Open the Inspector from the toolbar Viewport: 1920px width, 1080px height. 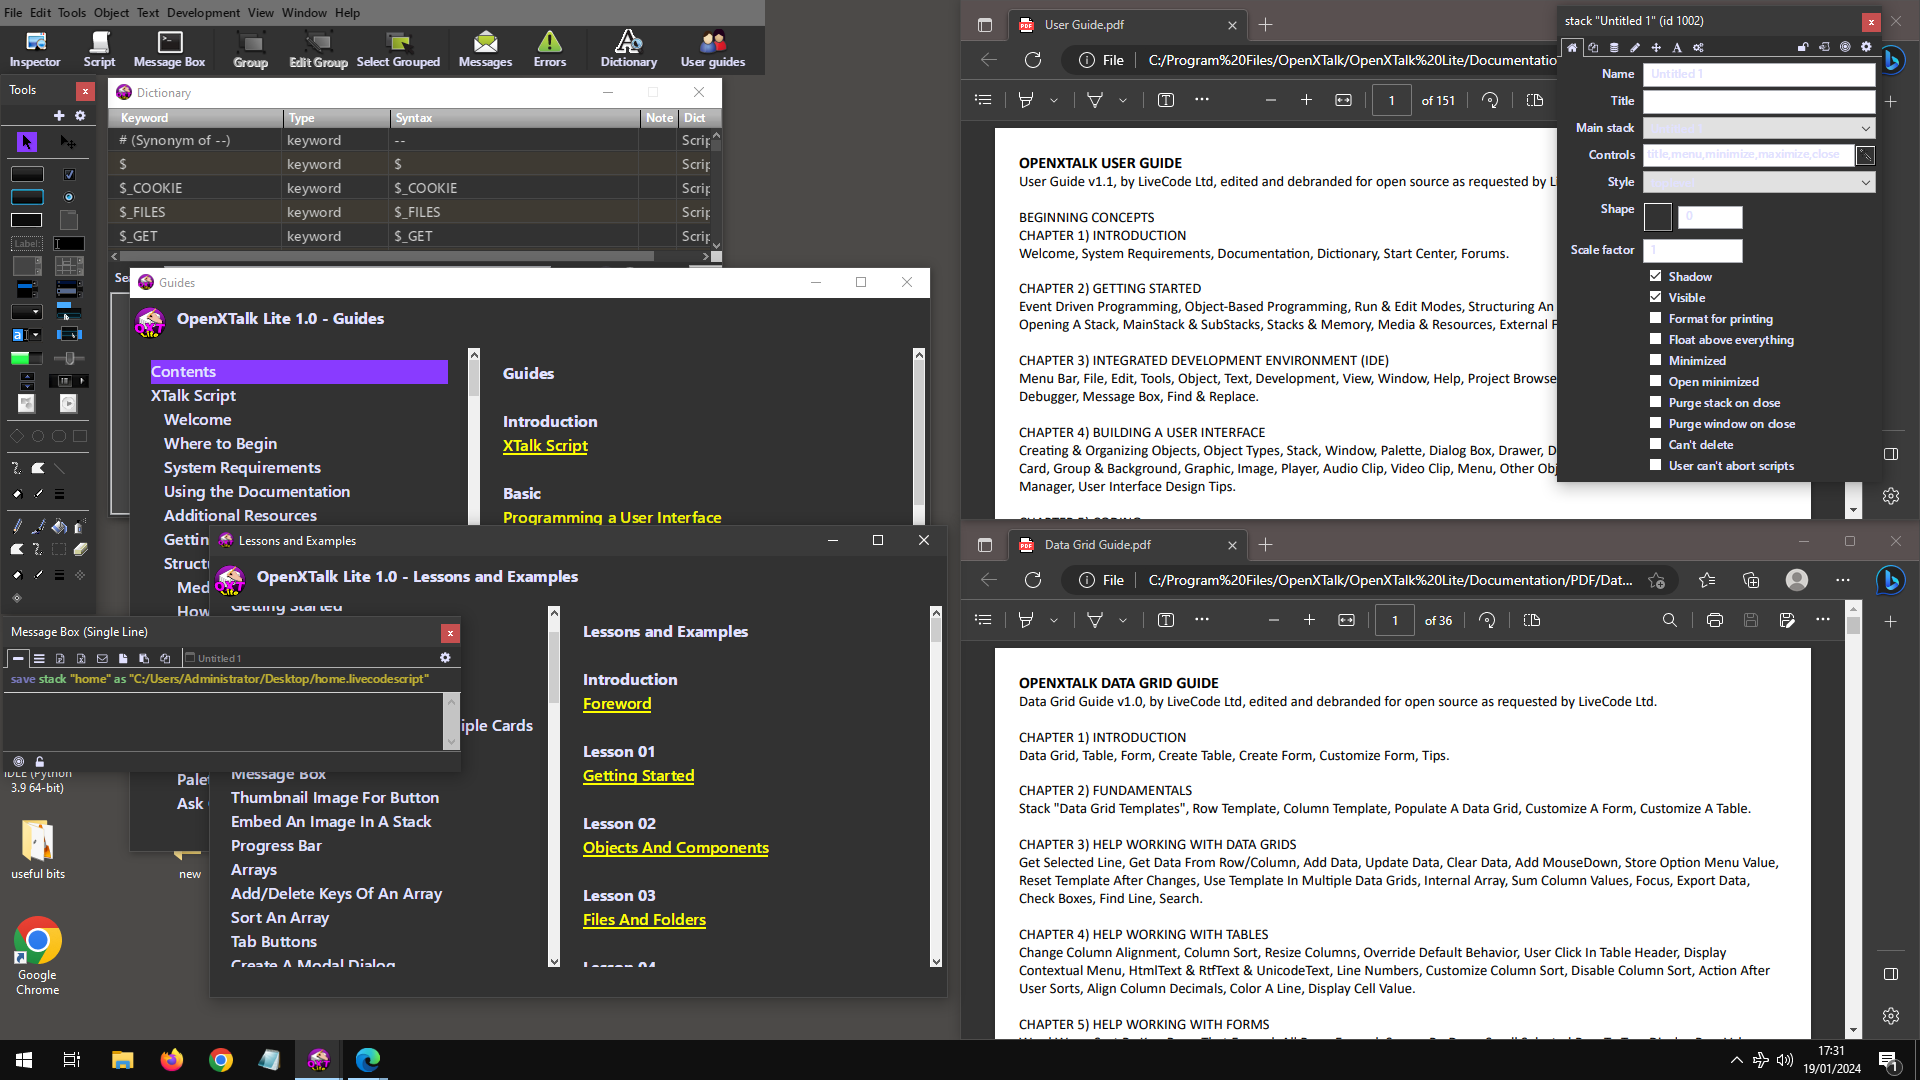35,49
